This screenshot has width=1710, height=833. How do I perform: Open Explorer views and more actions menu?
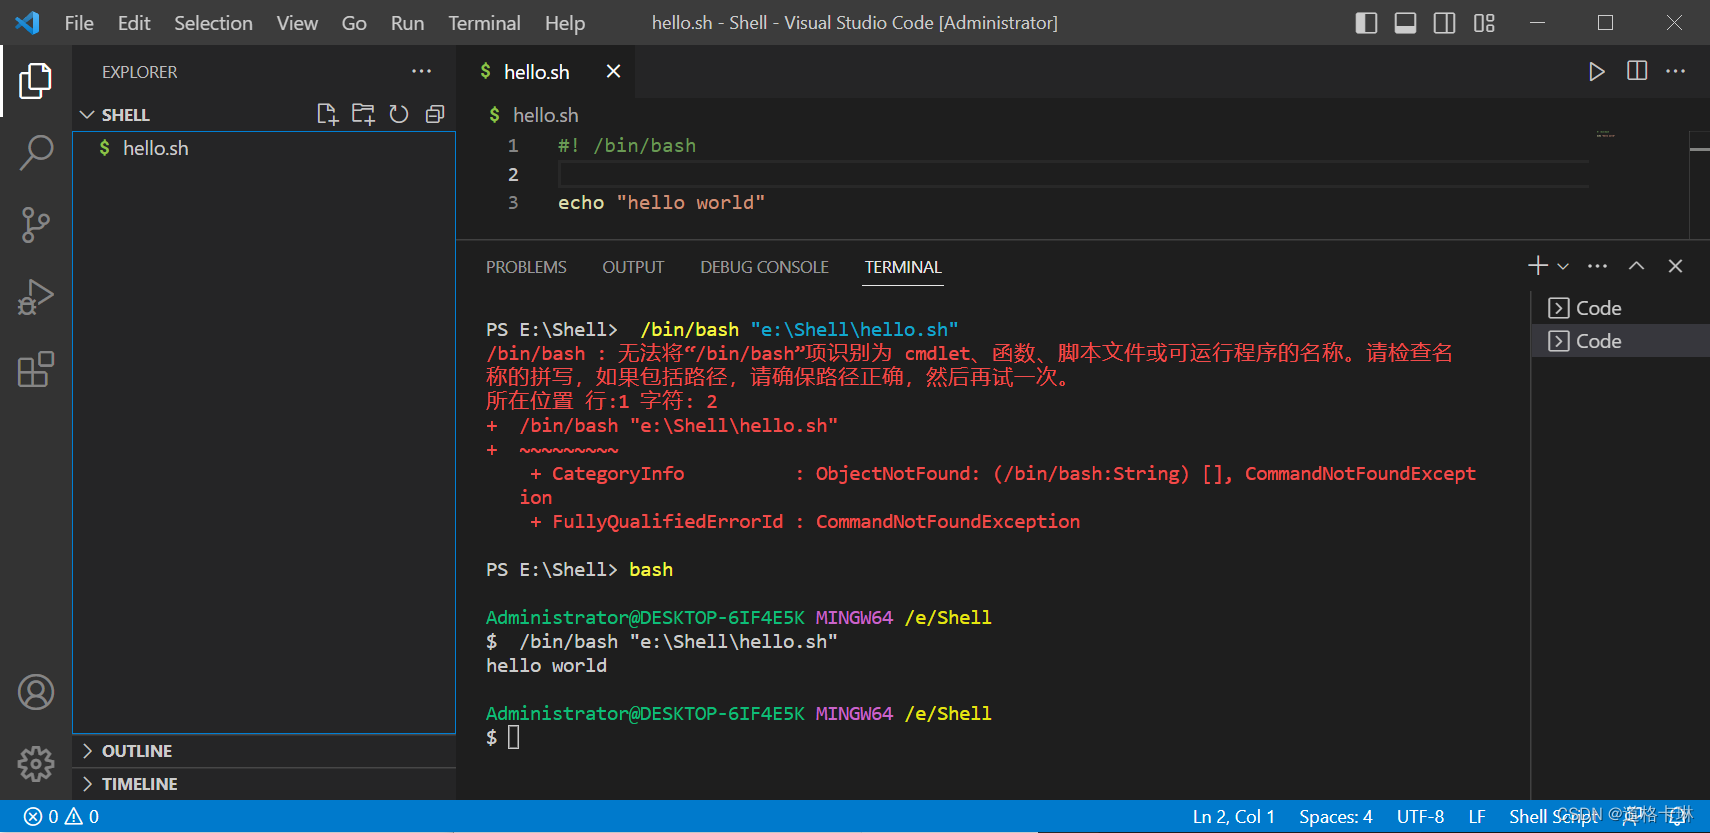[x=422, y=71]
